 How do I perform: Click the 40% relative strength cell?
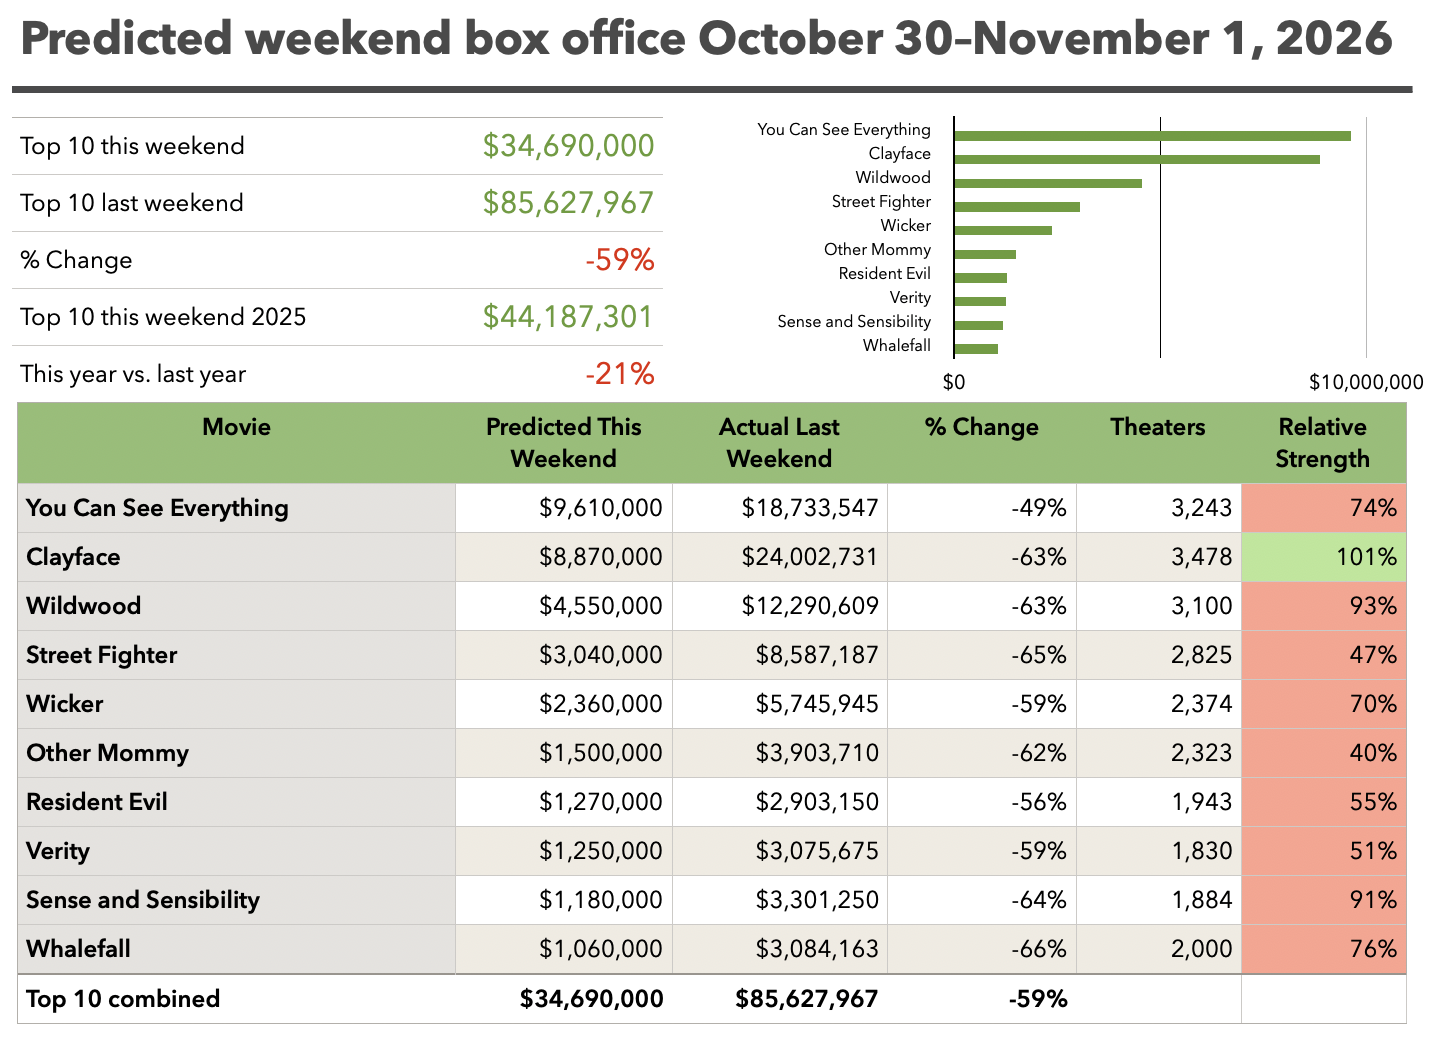coord(1324,753)
